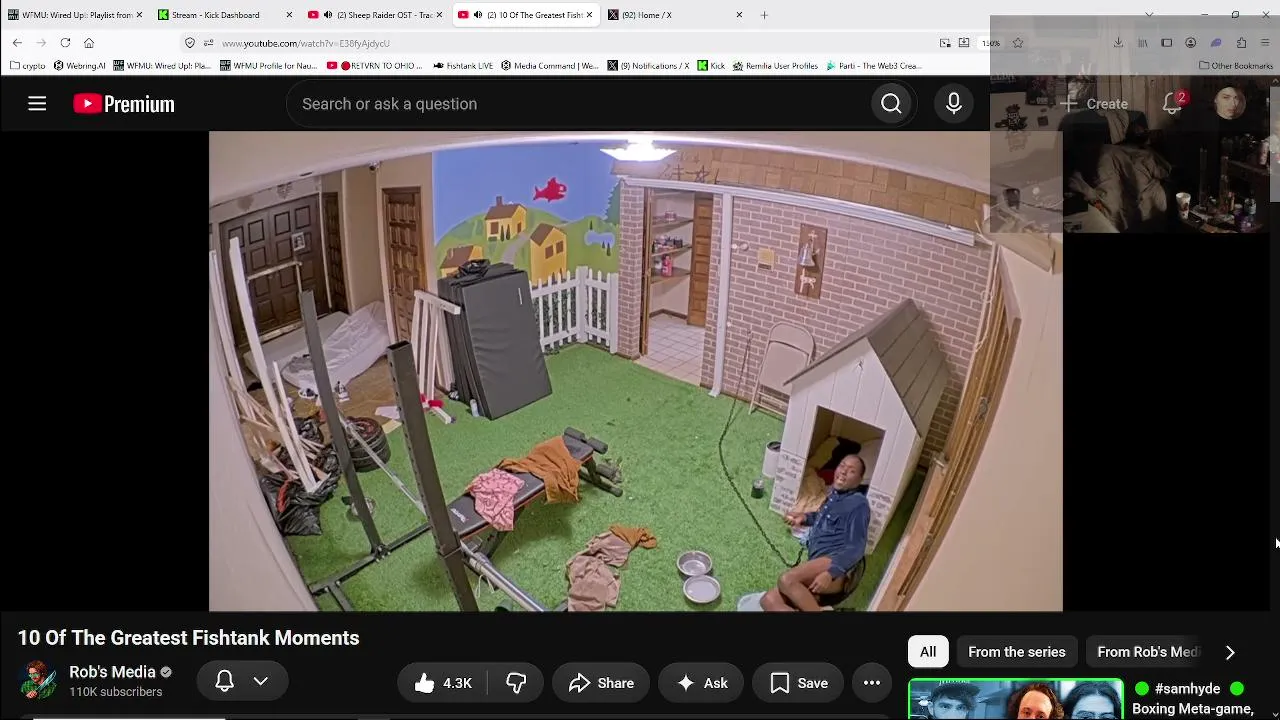Open the Parti Web3 bookmark
The image size is (1280, 720).
[x=873, y=66]
